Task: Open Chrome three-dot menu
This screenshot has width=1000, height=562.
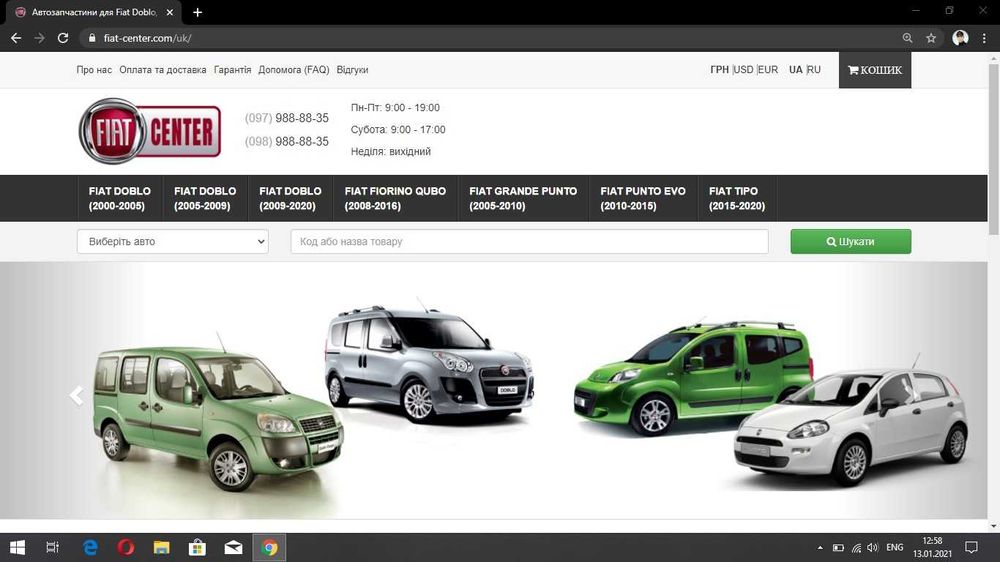Action: click(x=985, y=38)
